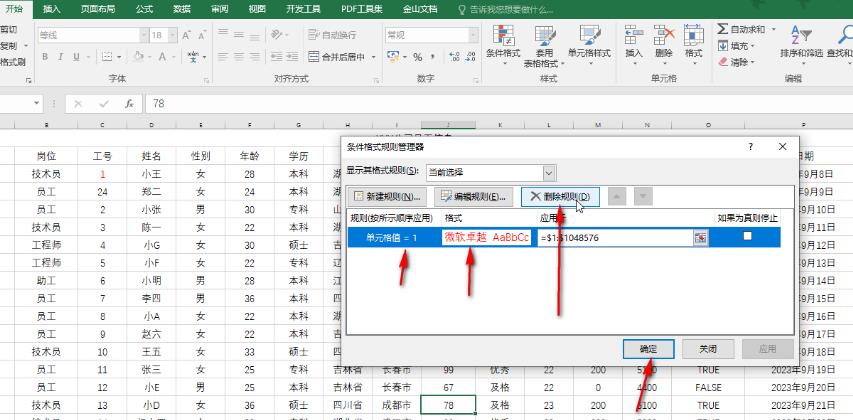Open the 条件格式 conditional formatting menu
This screenshot has height=420, width=853.
pos(503,44)
